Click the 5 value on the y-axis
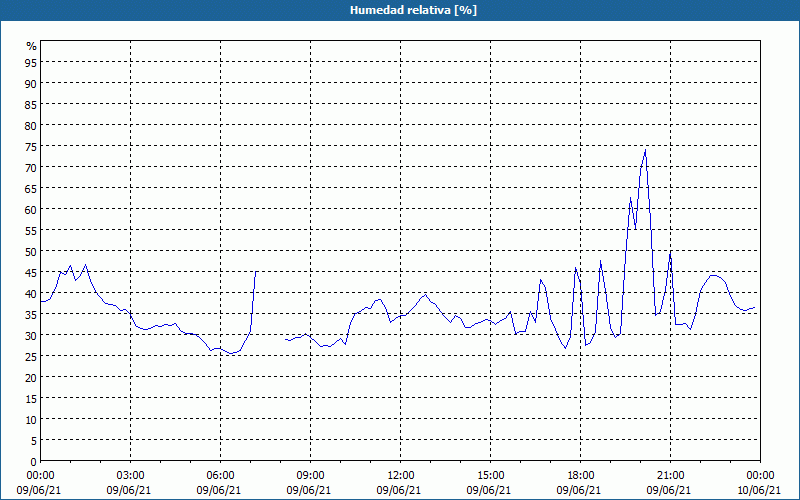 click(34, 441)
